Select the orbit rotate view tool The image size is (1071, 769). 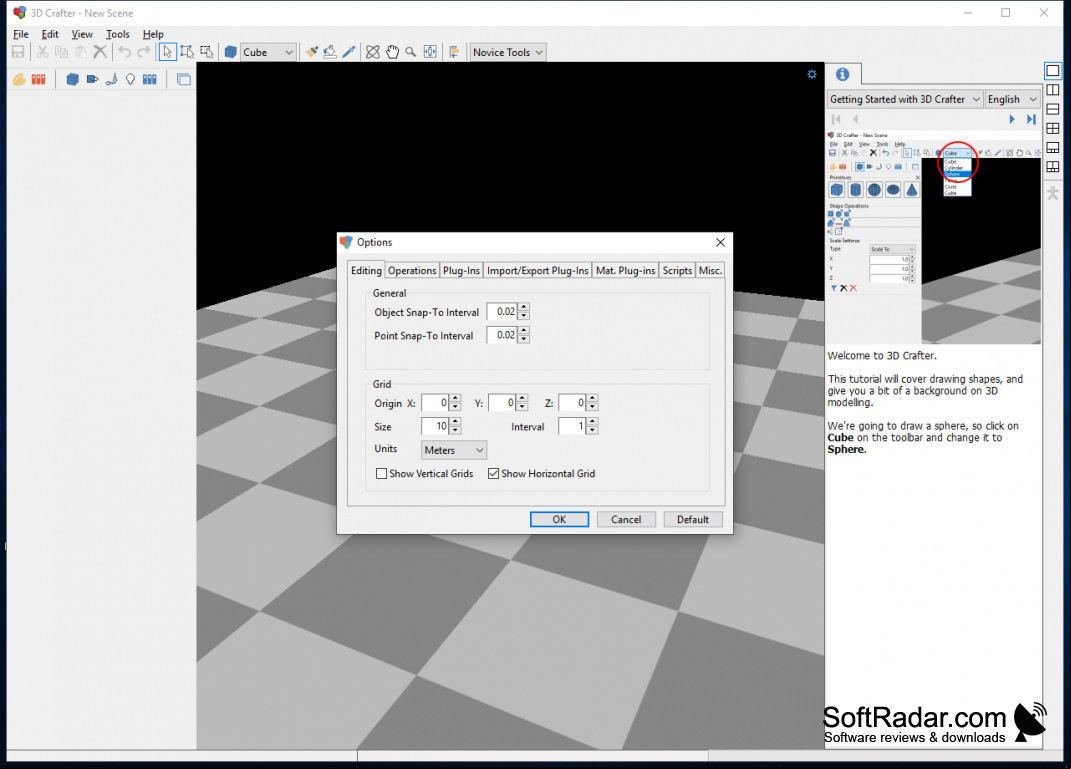tap(372, 52)
